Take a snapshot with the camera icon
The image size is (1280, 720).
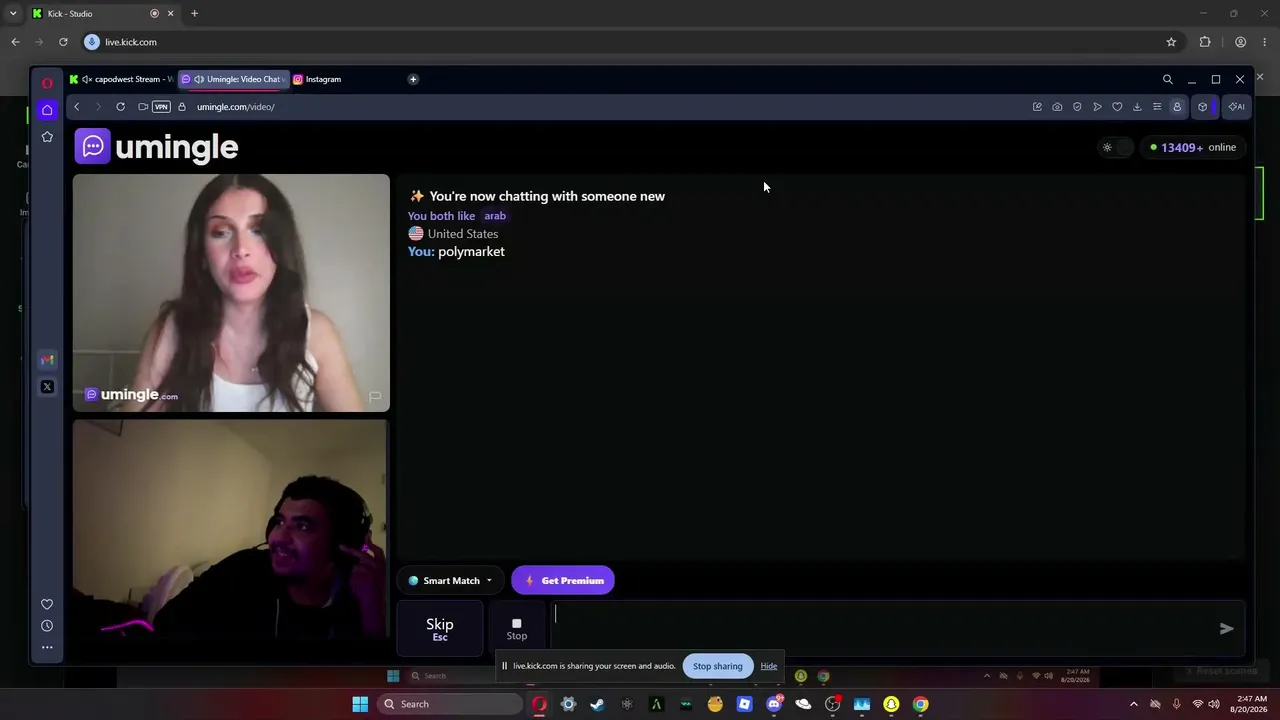[1057, 107]
